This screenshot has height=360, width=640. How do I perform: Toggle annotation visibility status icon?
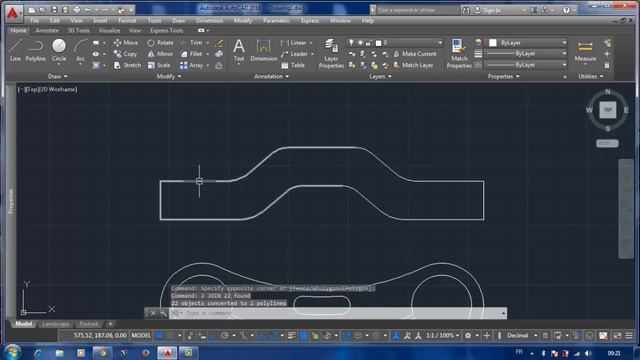pos(407,336)
